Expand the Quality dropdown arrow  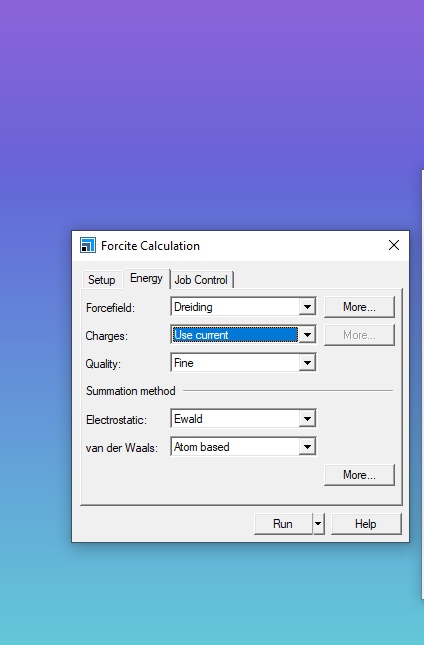coord(307,363)
